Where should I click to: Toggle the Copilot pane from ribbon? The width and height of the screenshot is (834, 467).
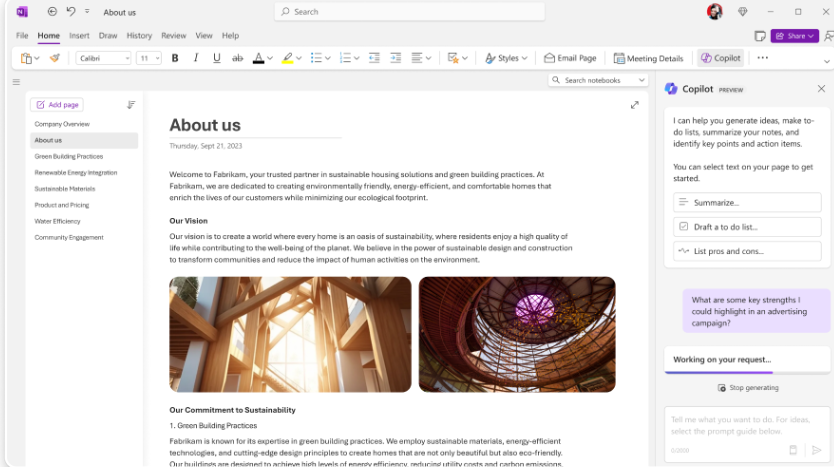pyautogui.click(x=721, y=58)
